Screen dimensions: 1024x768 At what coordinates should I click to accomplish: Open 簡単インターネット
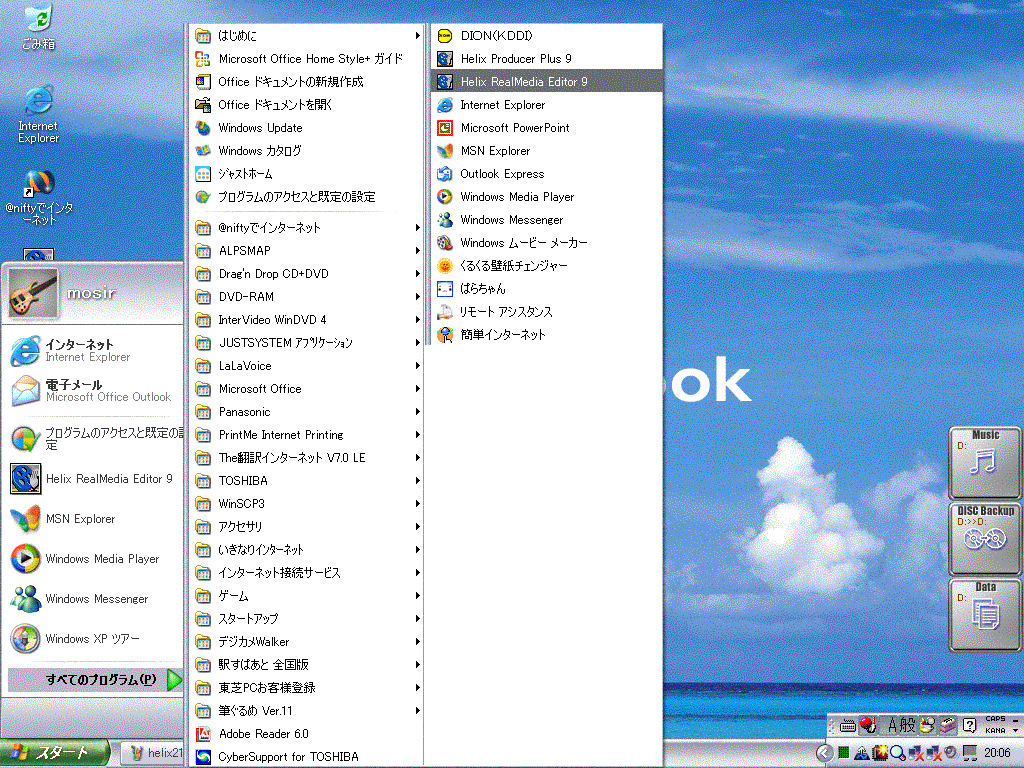547,335
